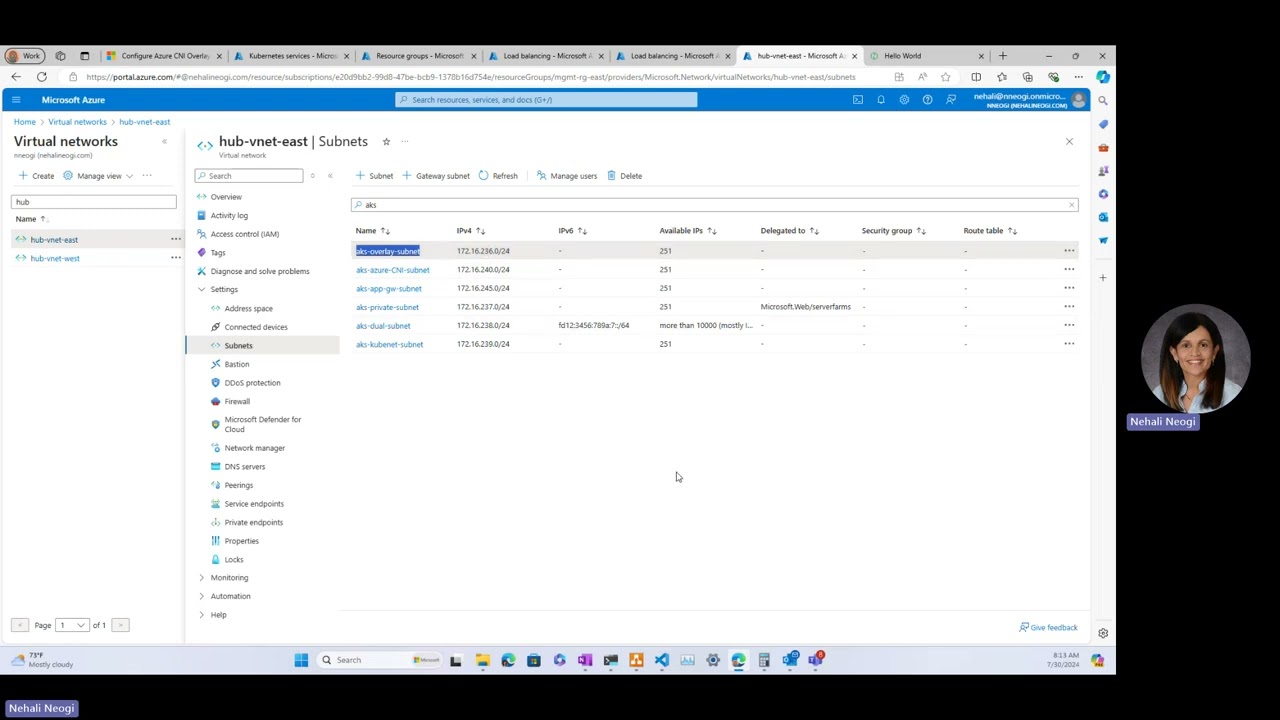Open Microsoft Teams from taskbar

point(816,660)
